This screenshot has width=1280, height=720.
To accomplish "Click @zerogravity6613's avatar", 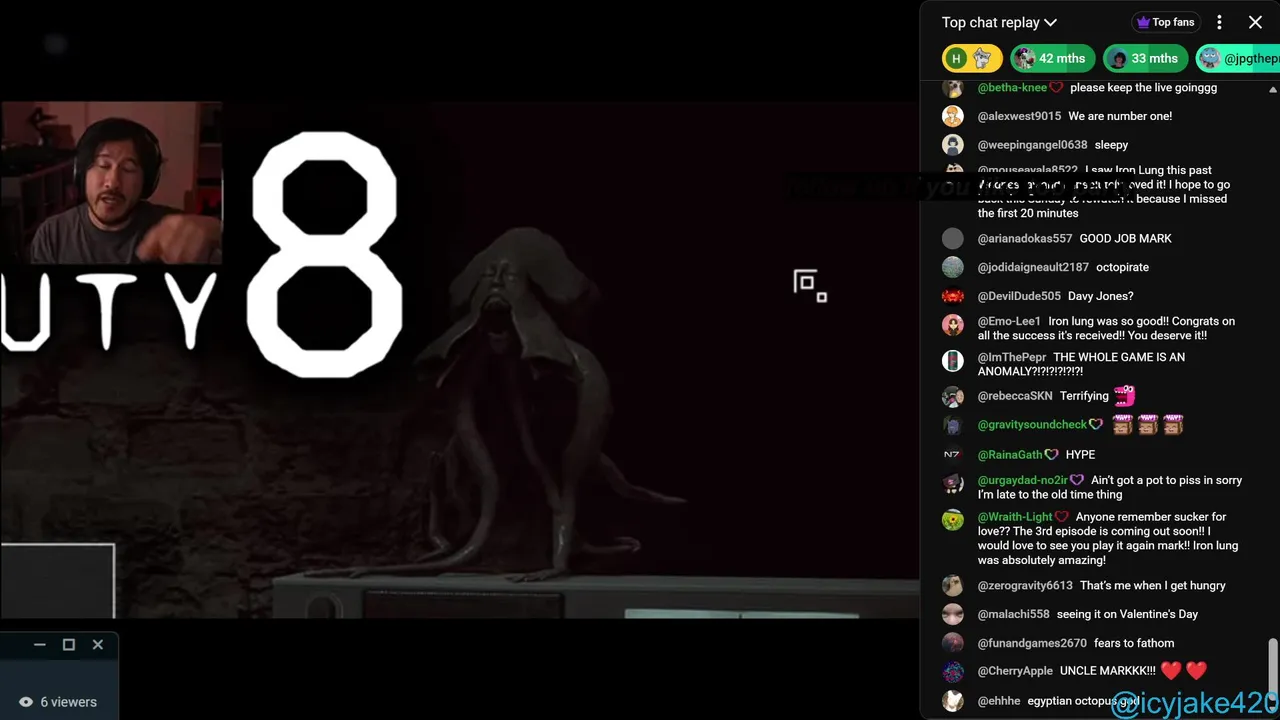I will pyautogui.click(x=953, y=585).
